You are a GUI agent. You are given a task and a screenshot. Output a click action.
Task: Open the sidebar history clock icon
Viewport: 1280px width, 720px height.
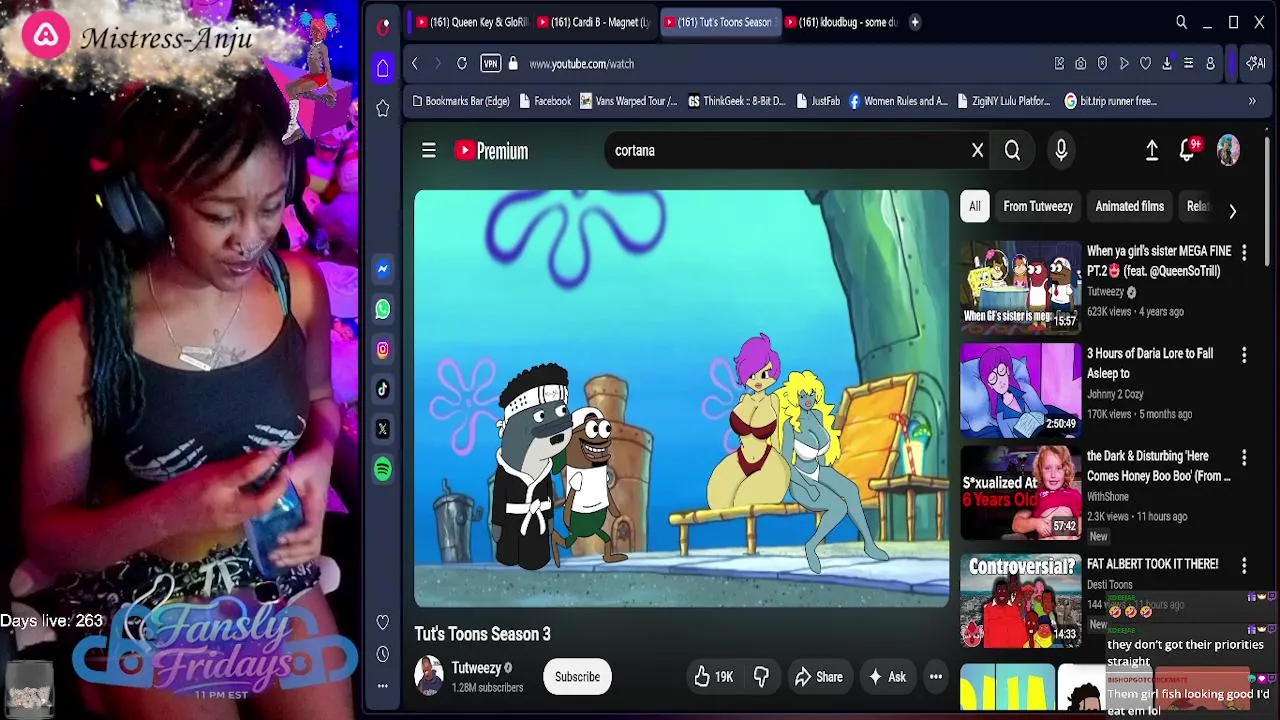pyautogui.click(x=383, y=654)
